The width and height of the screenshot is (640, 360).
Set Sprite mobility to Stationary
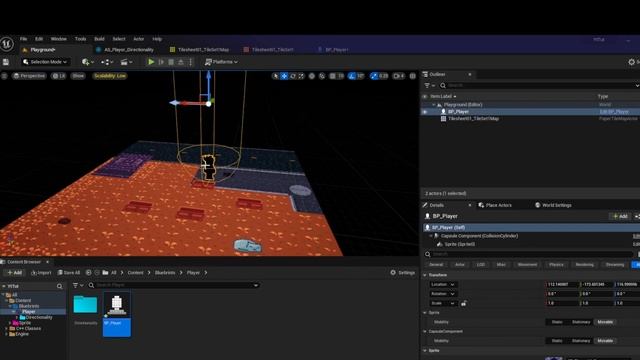[581, 322]
